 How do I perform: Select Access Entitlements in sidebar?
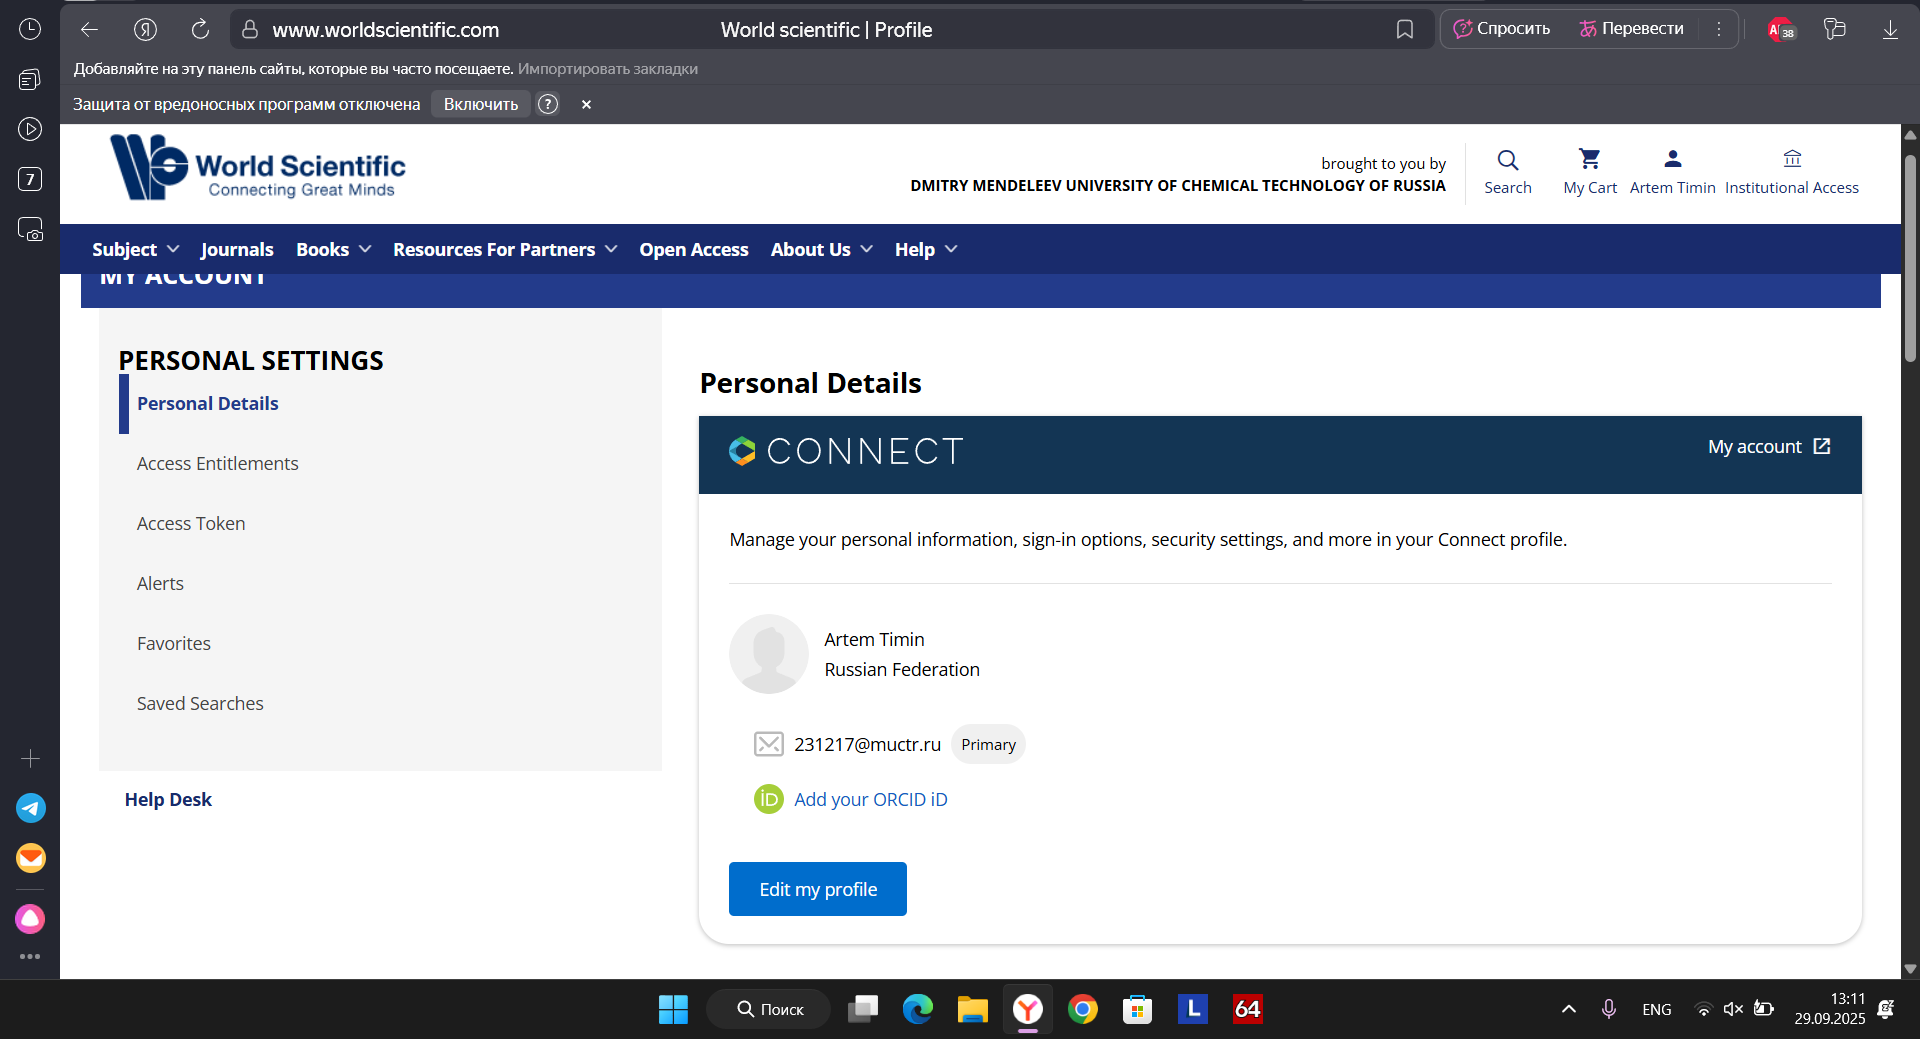click(x=217, y=463)
